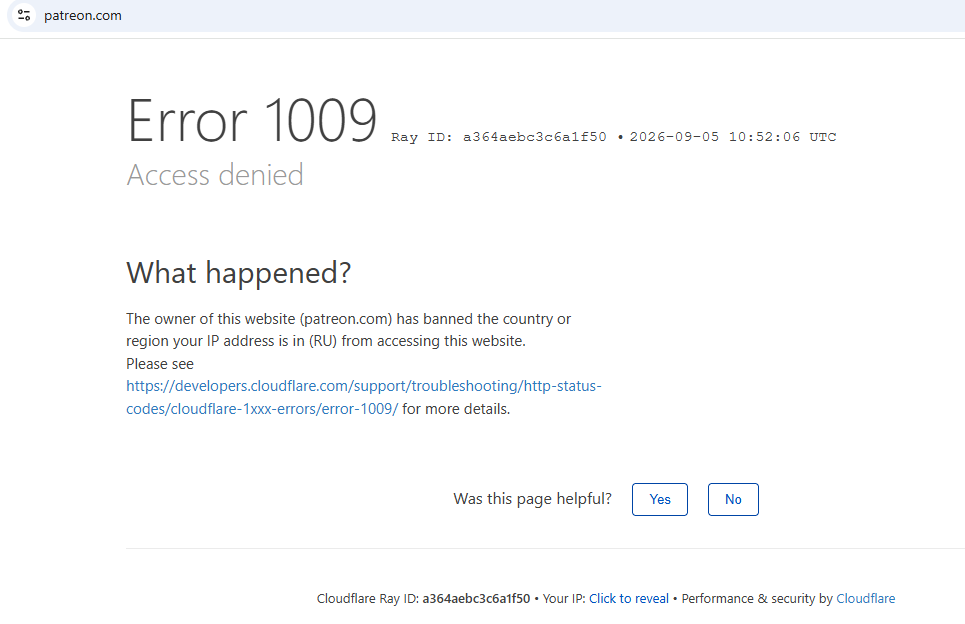The width and height of the screenshot is (965, 624).
Task: Click the Access denied subheading
Action: 215,175
